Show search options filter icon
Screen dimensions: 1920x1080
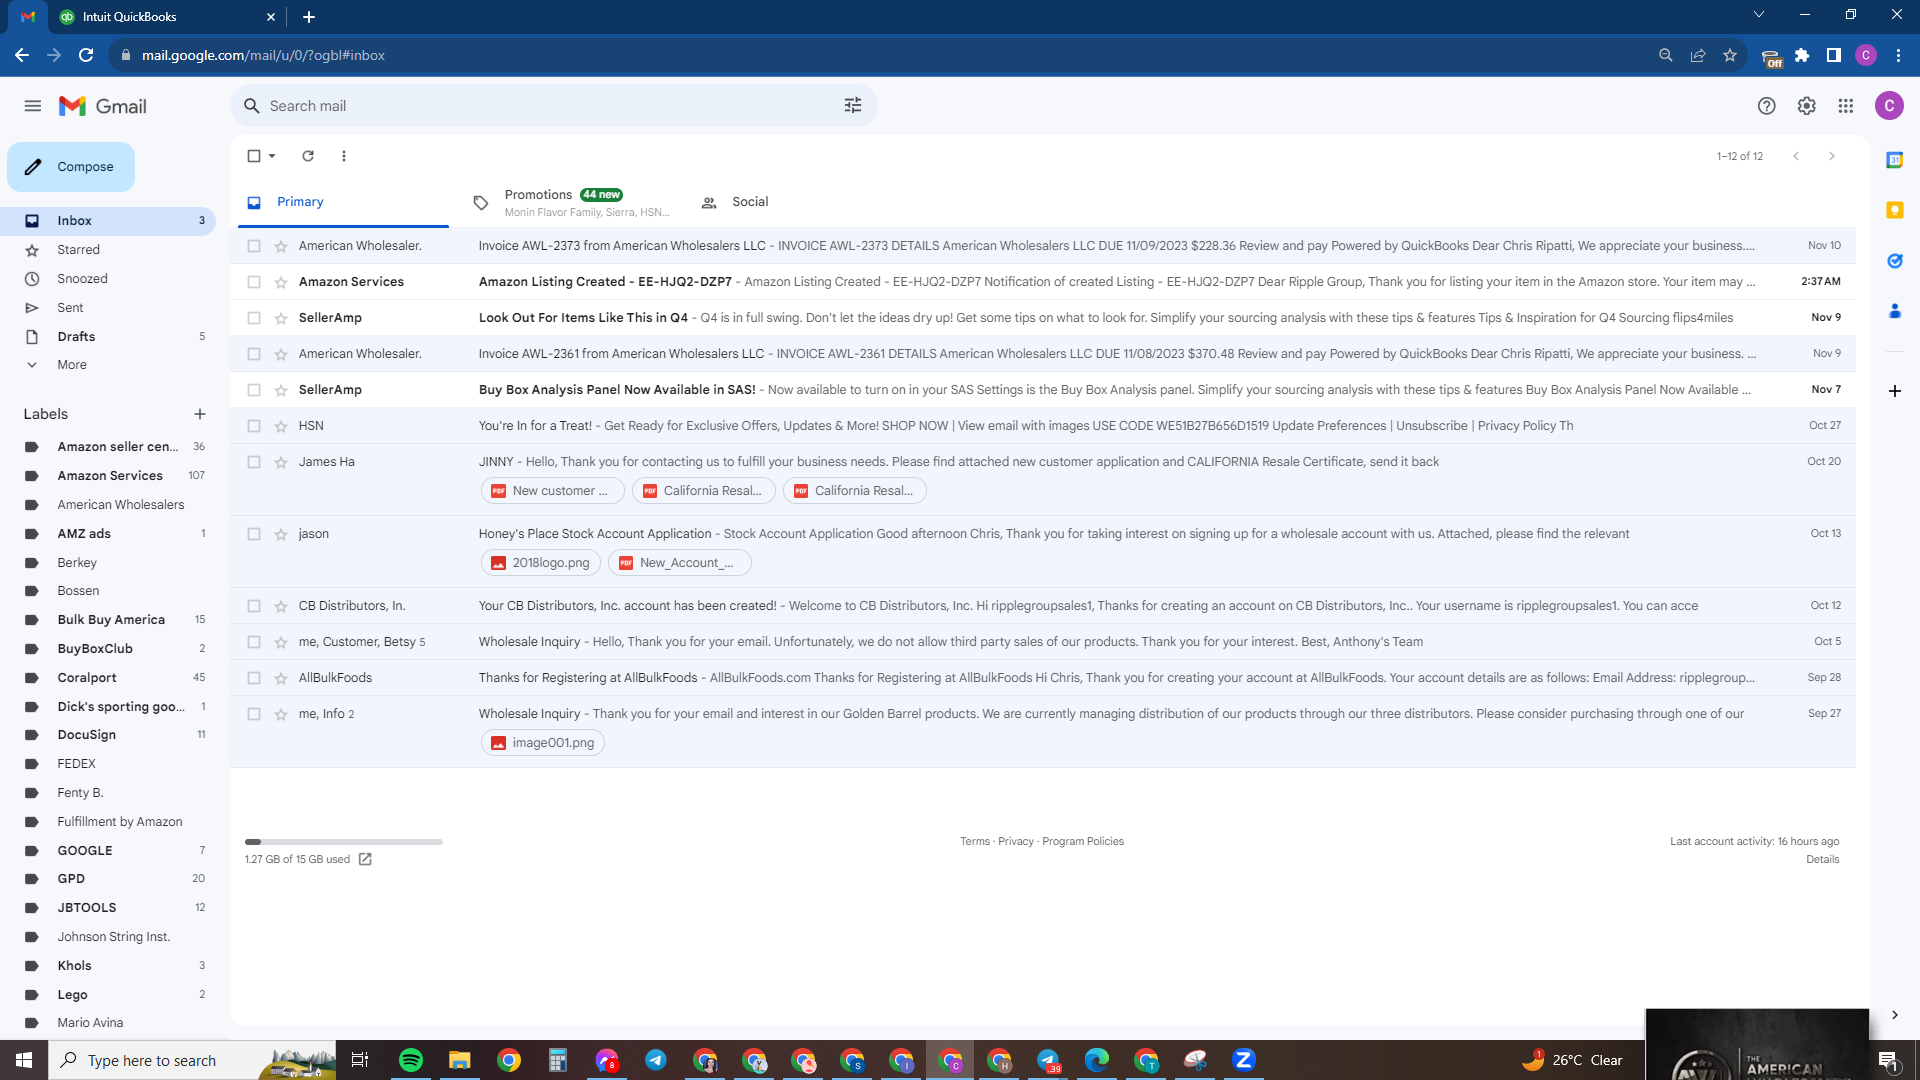point(853,106)
